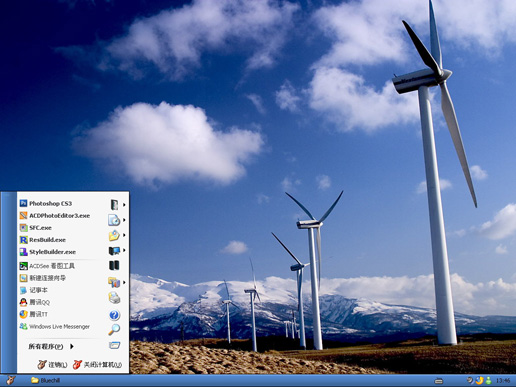Click the 关闭计算机(U) shut down button
The image size is (516, 387).
97,365
